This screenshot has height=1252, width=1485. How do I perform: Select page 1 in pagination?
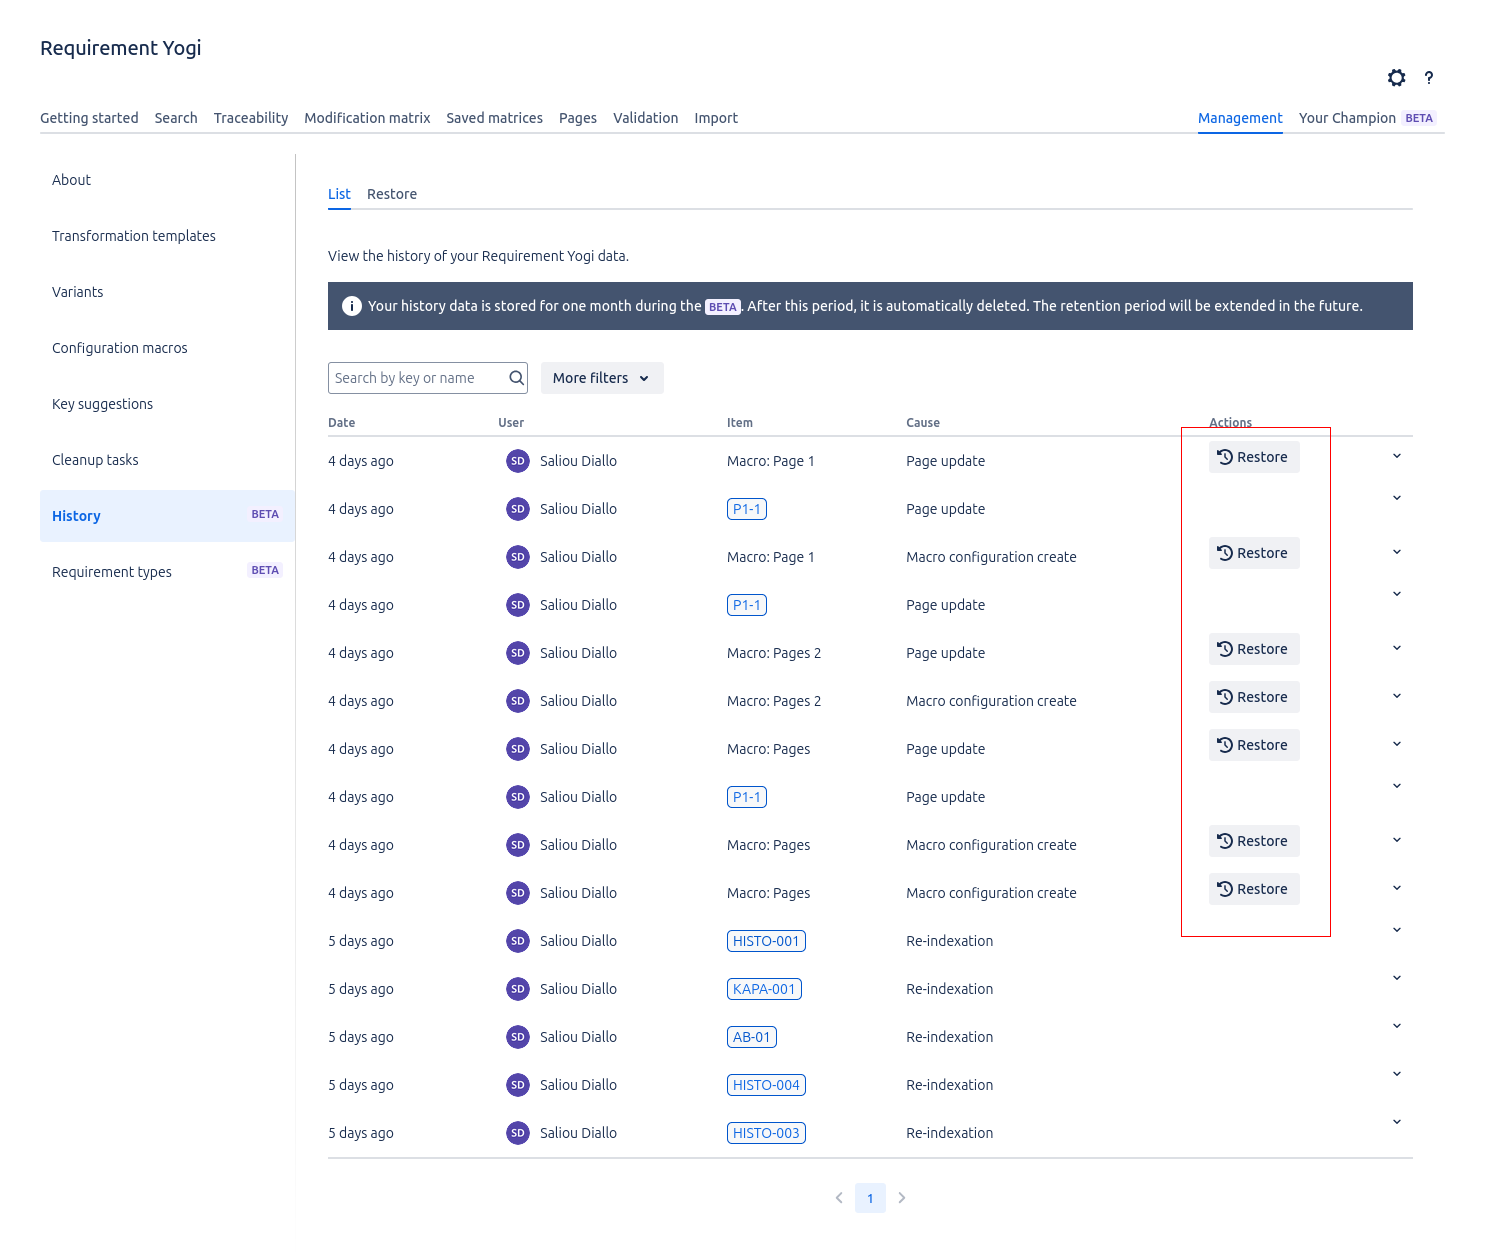[870, 1198]
